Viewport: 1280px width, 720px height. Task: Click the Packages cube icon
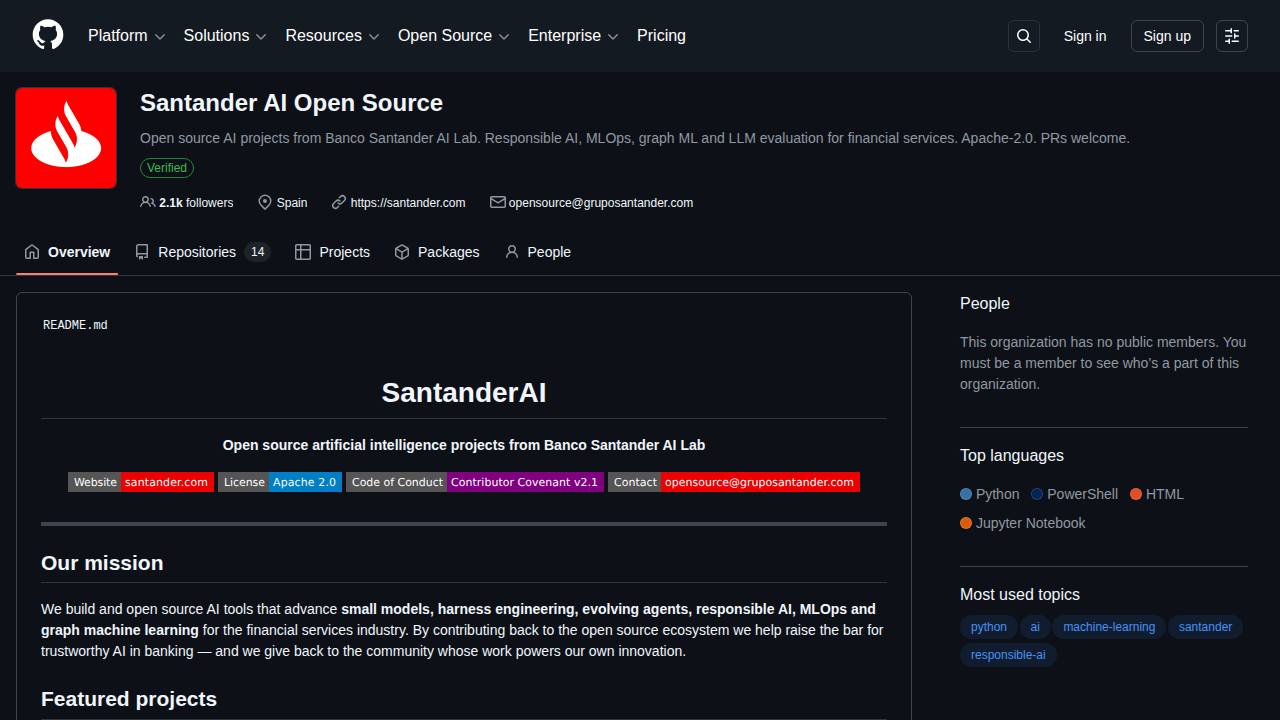click(x=402, y=252)
